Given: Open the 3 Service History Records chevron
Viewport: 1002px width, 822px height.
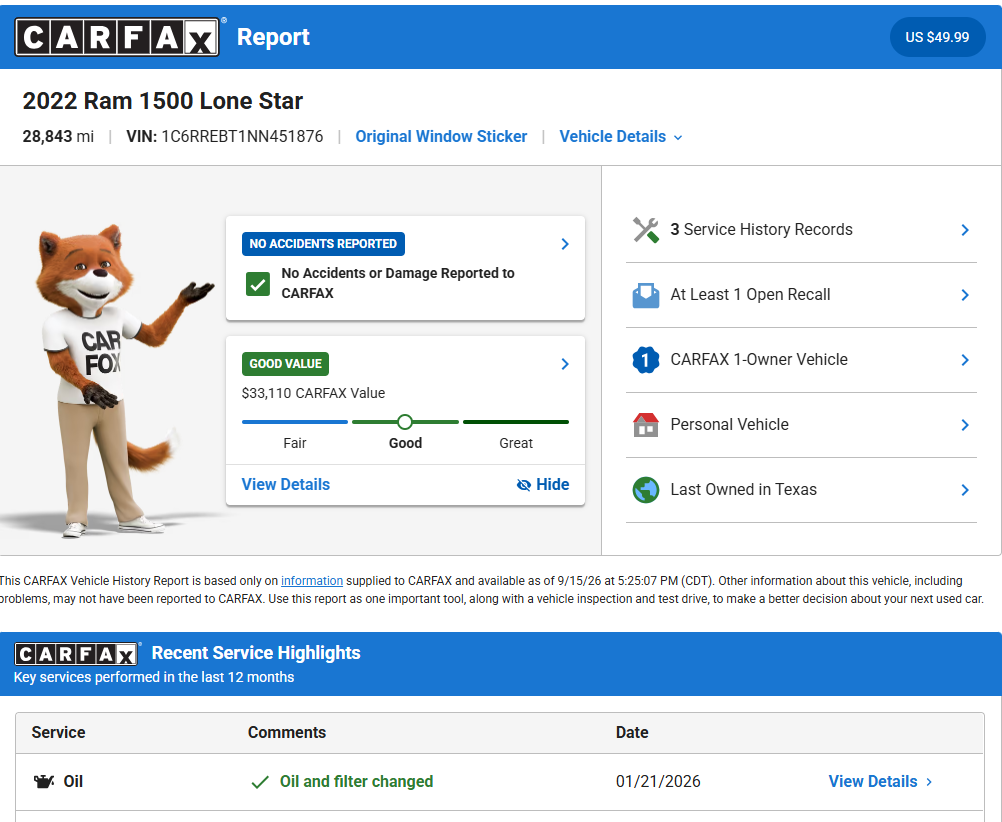Looking at the screenshot, I should pos(965,230).
